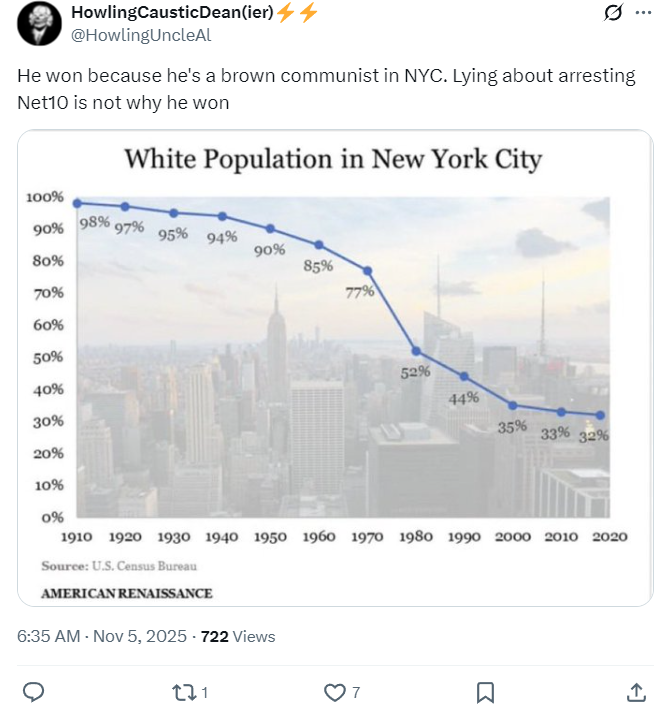Image resolution: width=656 pixels, height=706 pixels.
Task: Click the like count number 7
Action: (356, 691)
